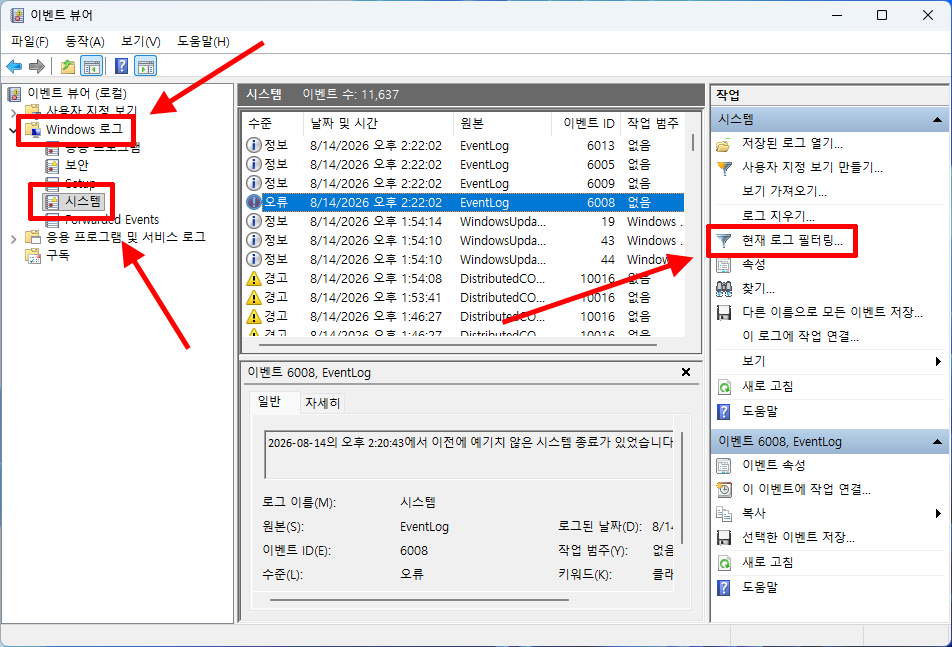The width and height of the screenshot is (952, 647).
Task: Click 현재 로그 필터링... action
Action: [x=792, y=241]
